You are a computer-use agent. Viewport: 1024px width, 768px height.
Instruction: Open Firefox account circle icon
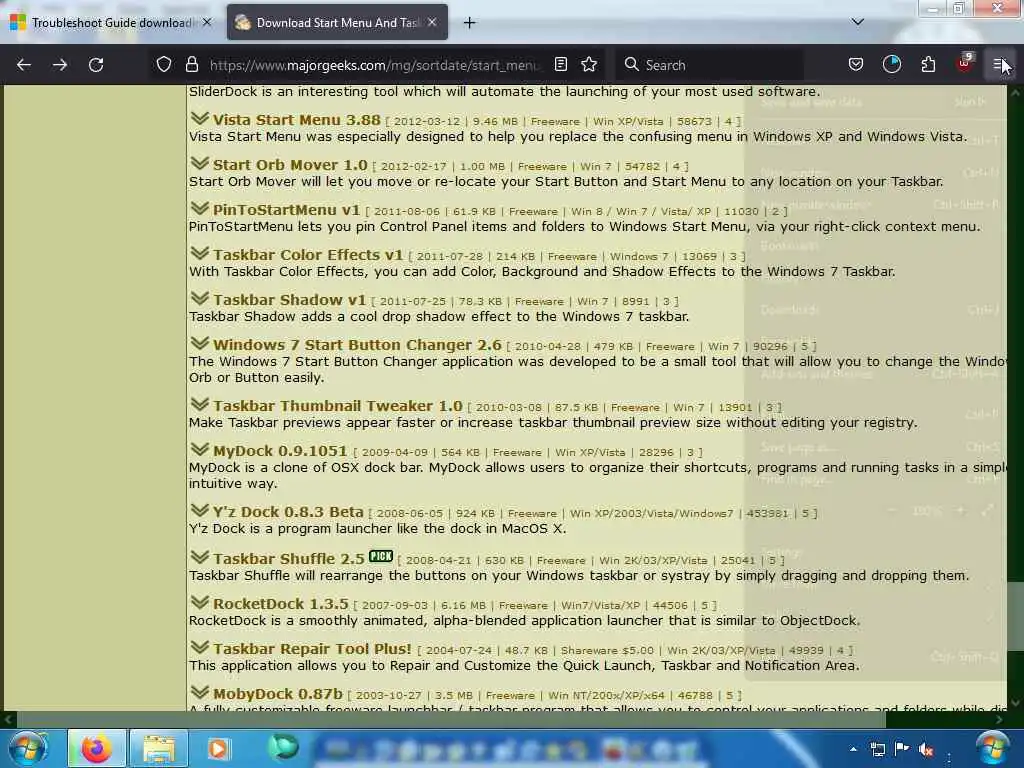tap(891, 65)
